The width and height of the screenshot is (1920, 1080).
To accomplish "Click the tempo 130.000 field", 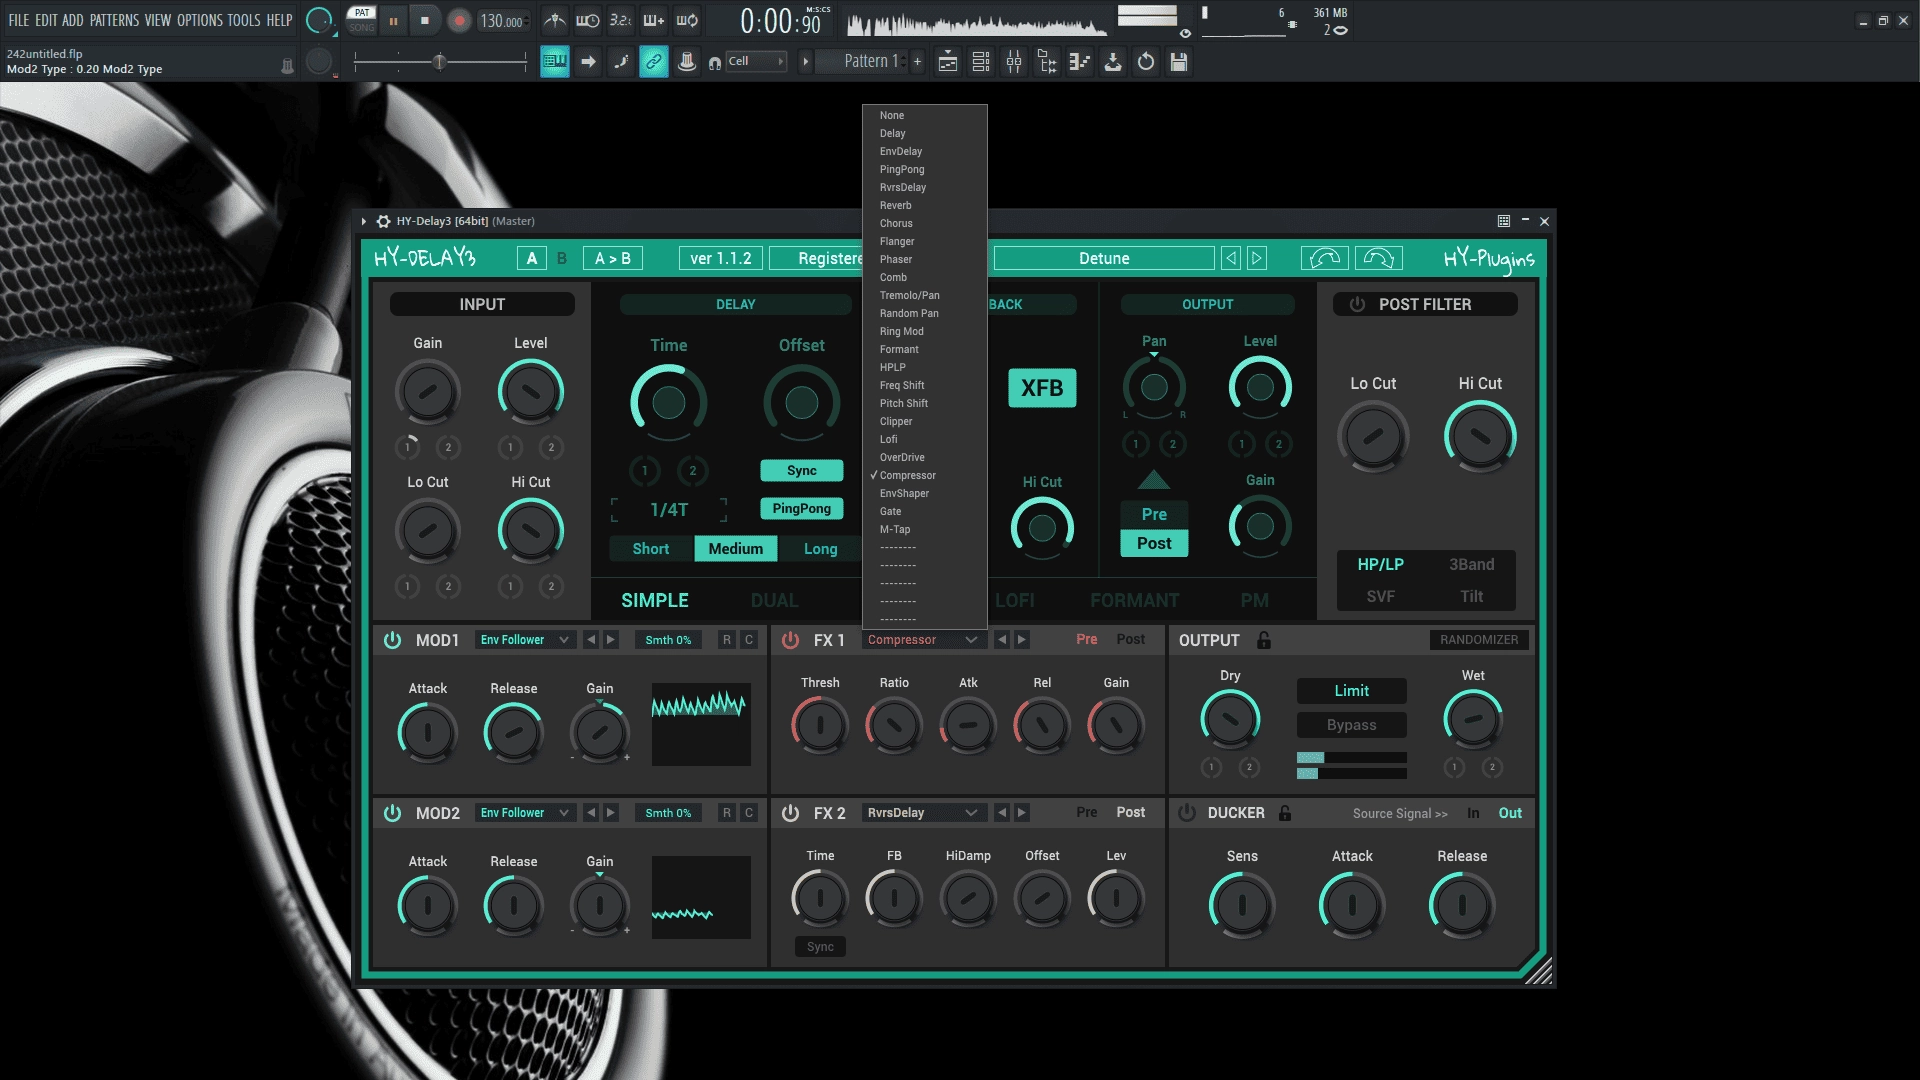I will point(503,21).
